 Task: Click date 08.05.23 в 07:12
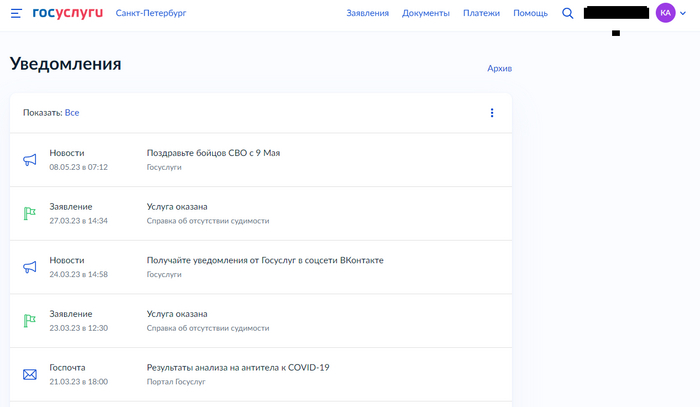pyautogui.click(x=79, y=167)
